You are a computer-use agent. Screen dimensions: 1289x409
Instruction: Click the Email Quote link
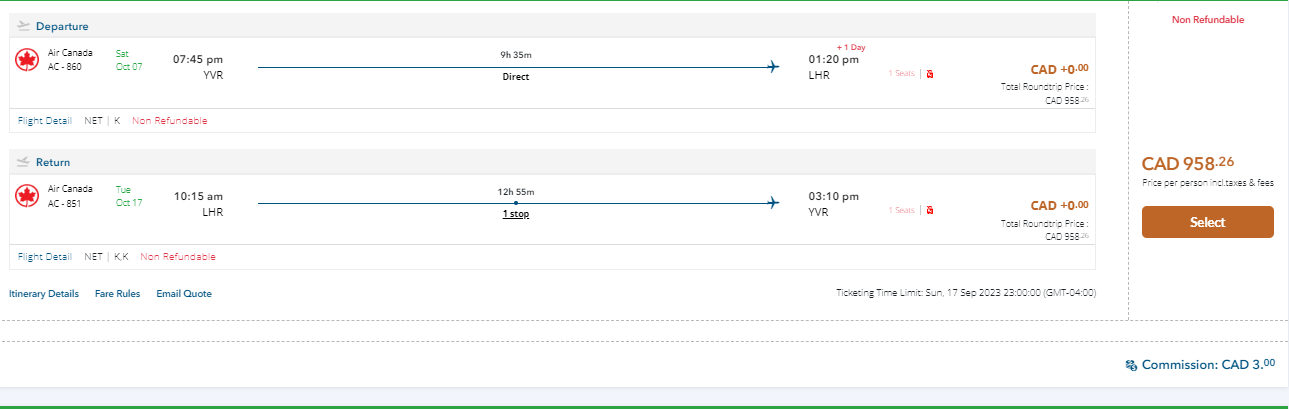[184, 294]
